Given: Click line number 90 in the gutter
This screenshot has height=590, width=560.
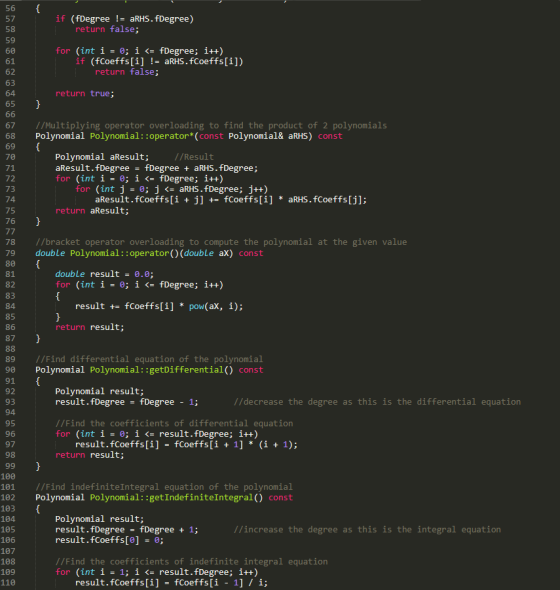Looking at the screenshot, I should pyautogui.click(x=10, y=370).
